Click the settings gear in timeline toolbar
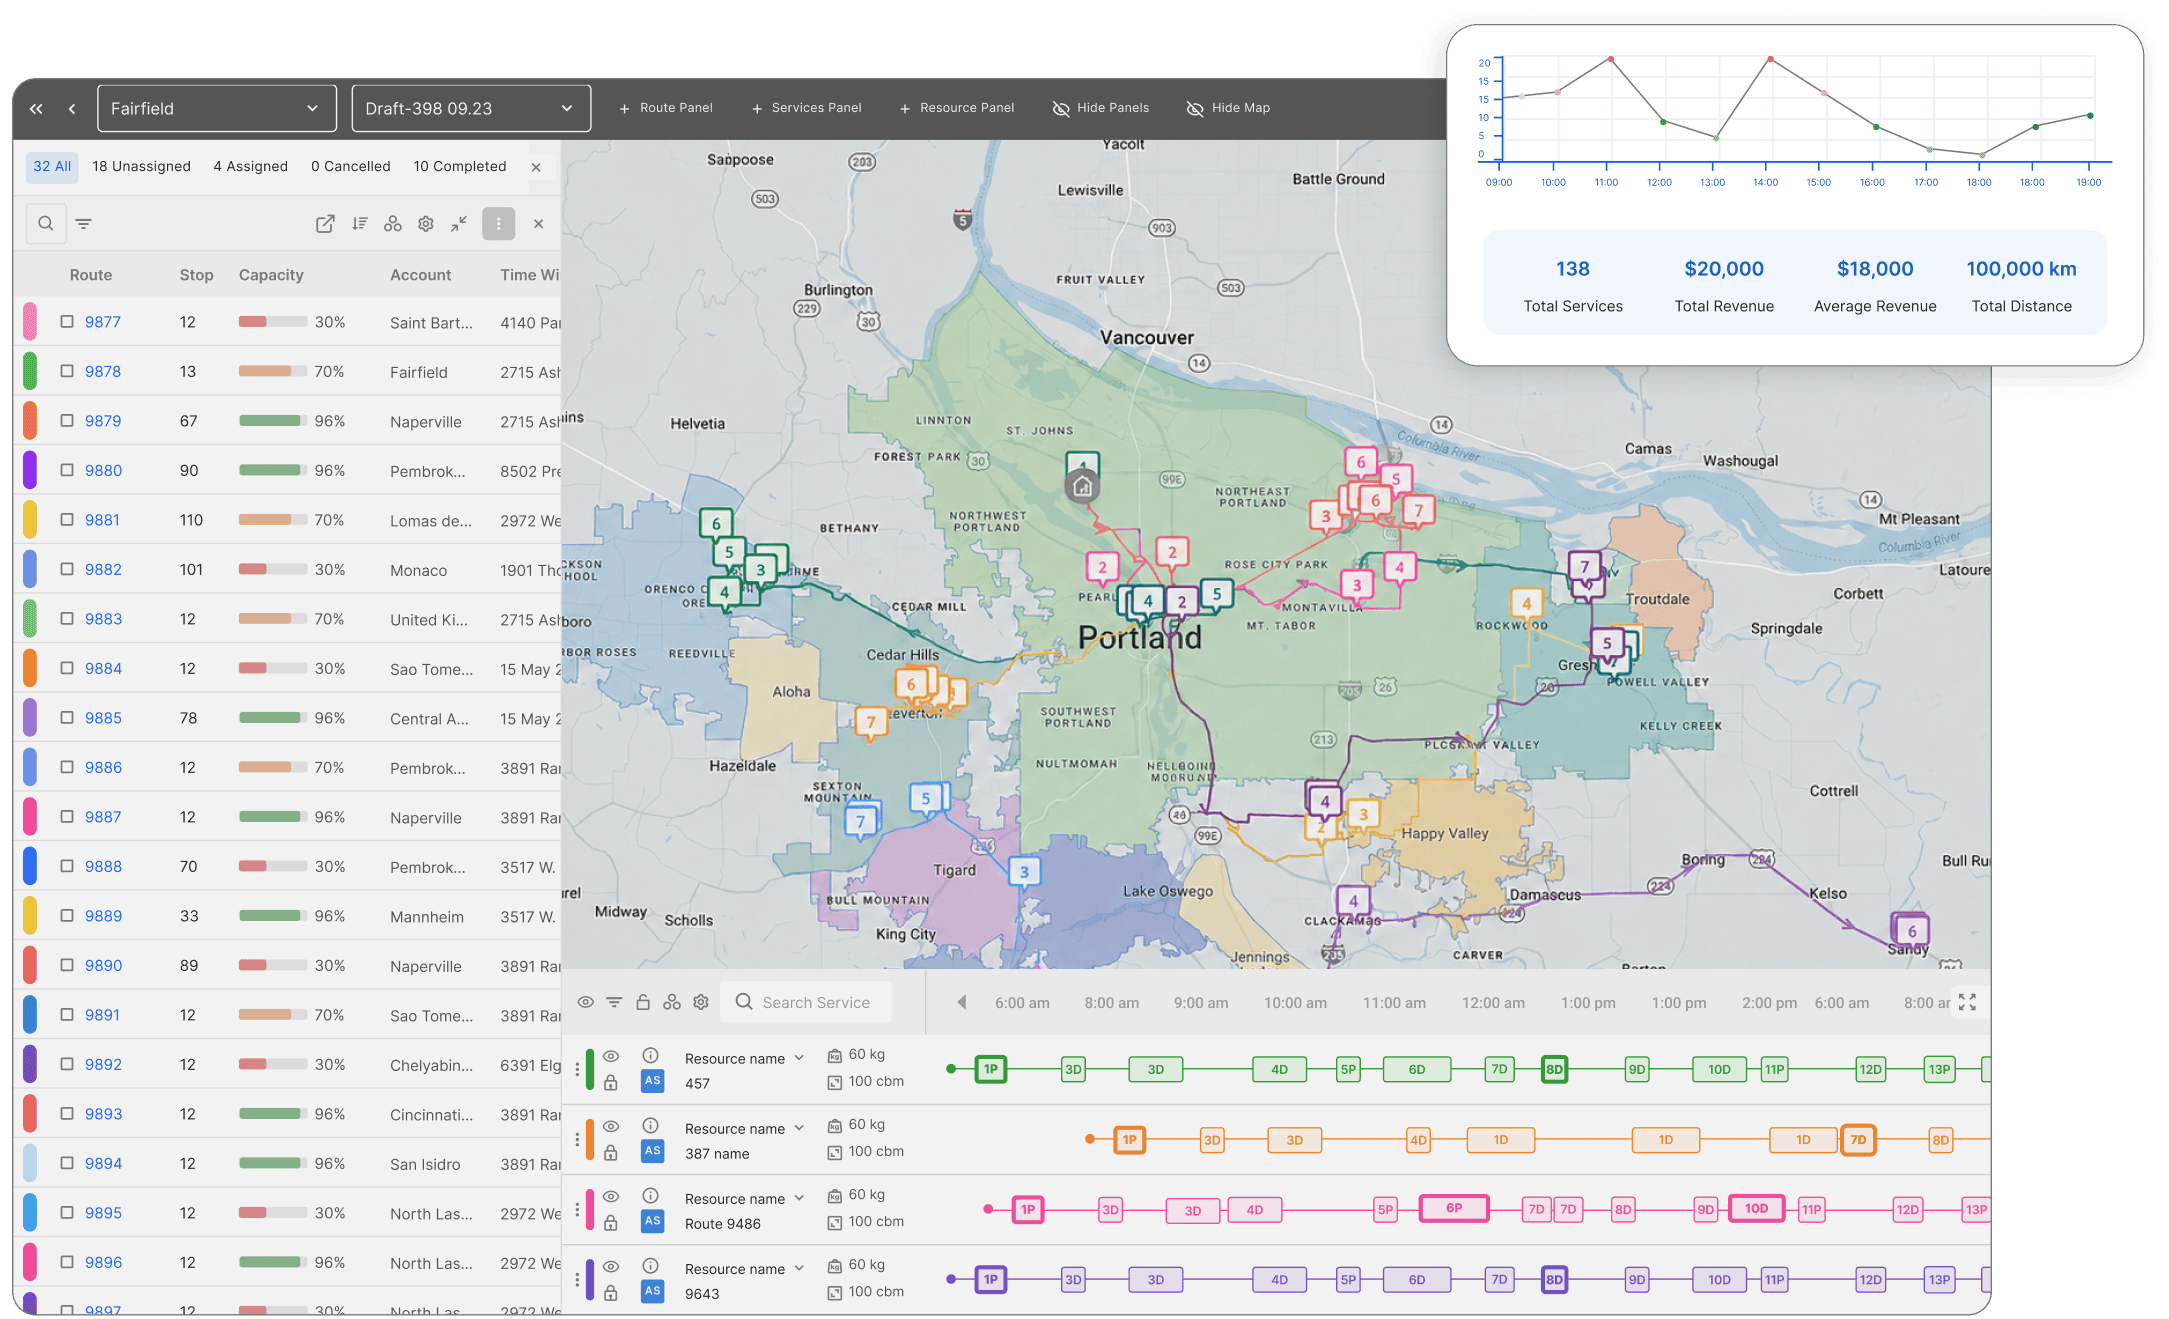Screen dimensions: 2169x1319 coord(701,1002)
